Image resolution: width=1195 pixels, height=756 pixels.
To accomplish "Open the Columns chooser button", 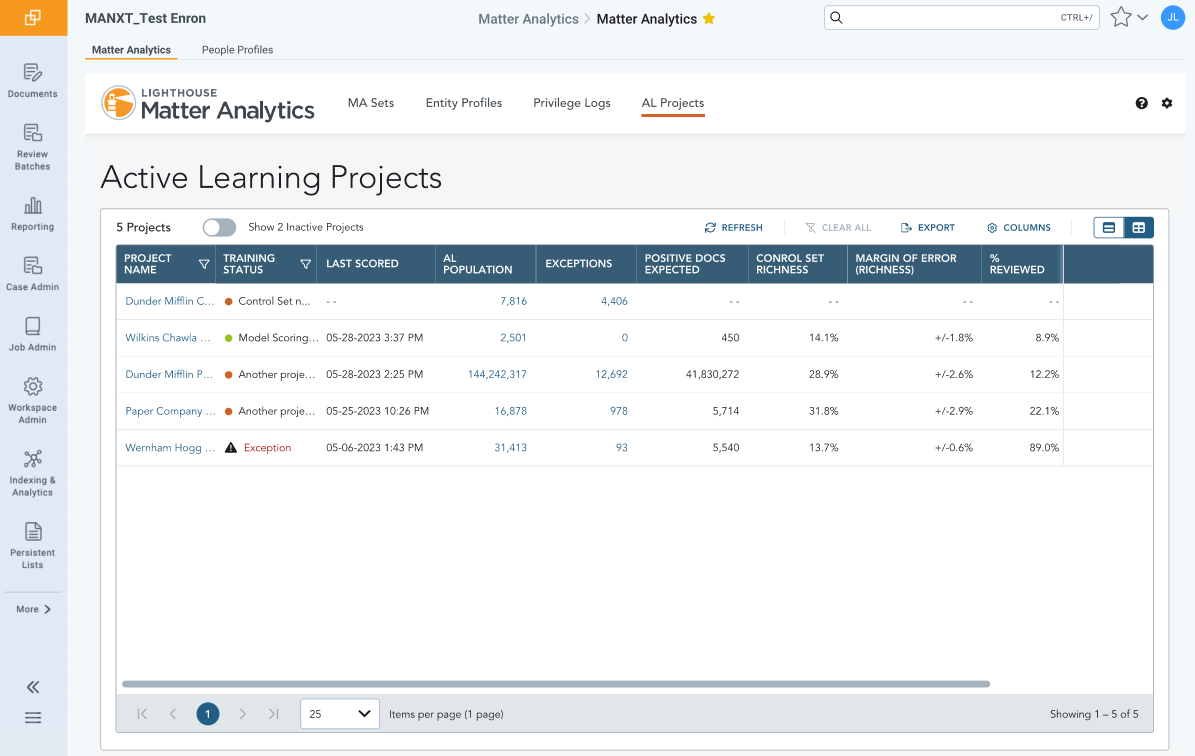I will (1018, 227).
